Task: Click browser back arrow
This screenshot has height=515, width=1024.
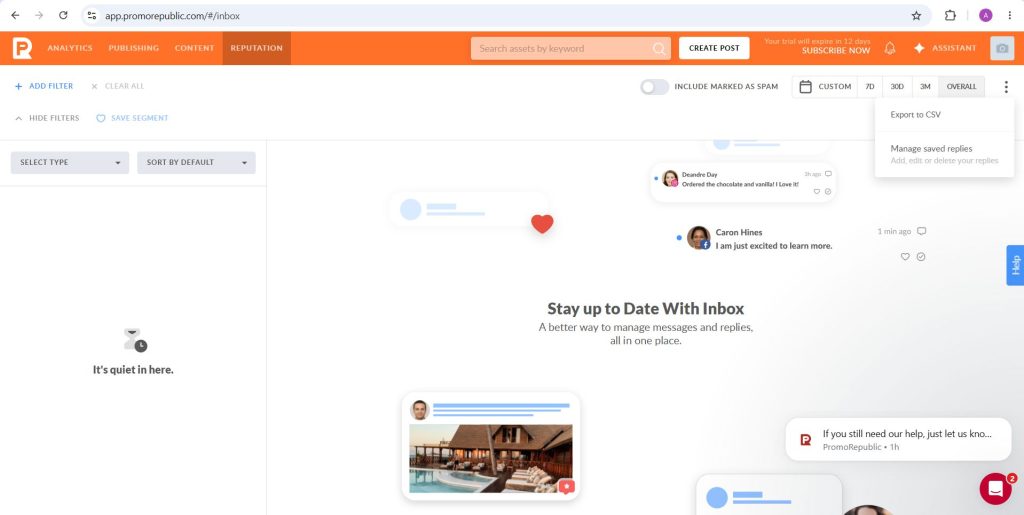Action: click(x=16, y=15)
